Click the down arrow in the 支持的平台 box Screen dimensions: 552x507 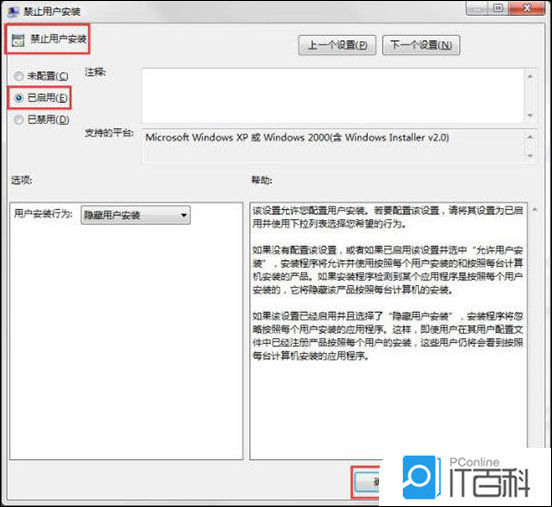click(x=530, y=156)
